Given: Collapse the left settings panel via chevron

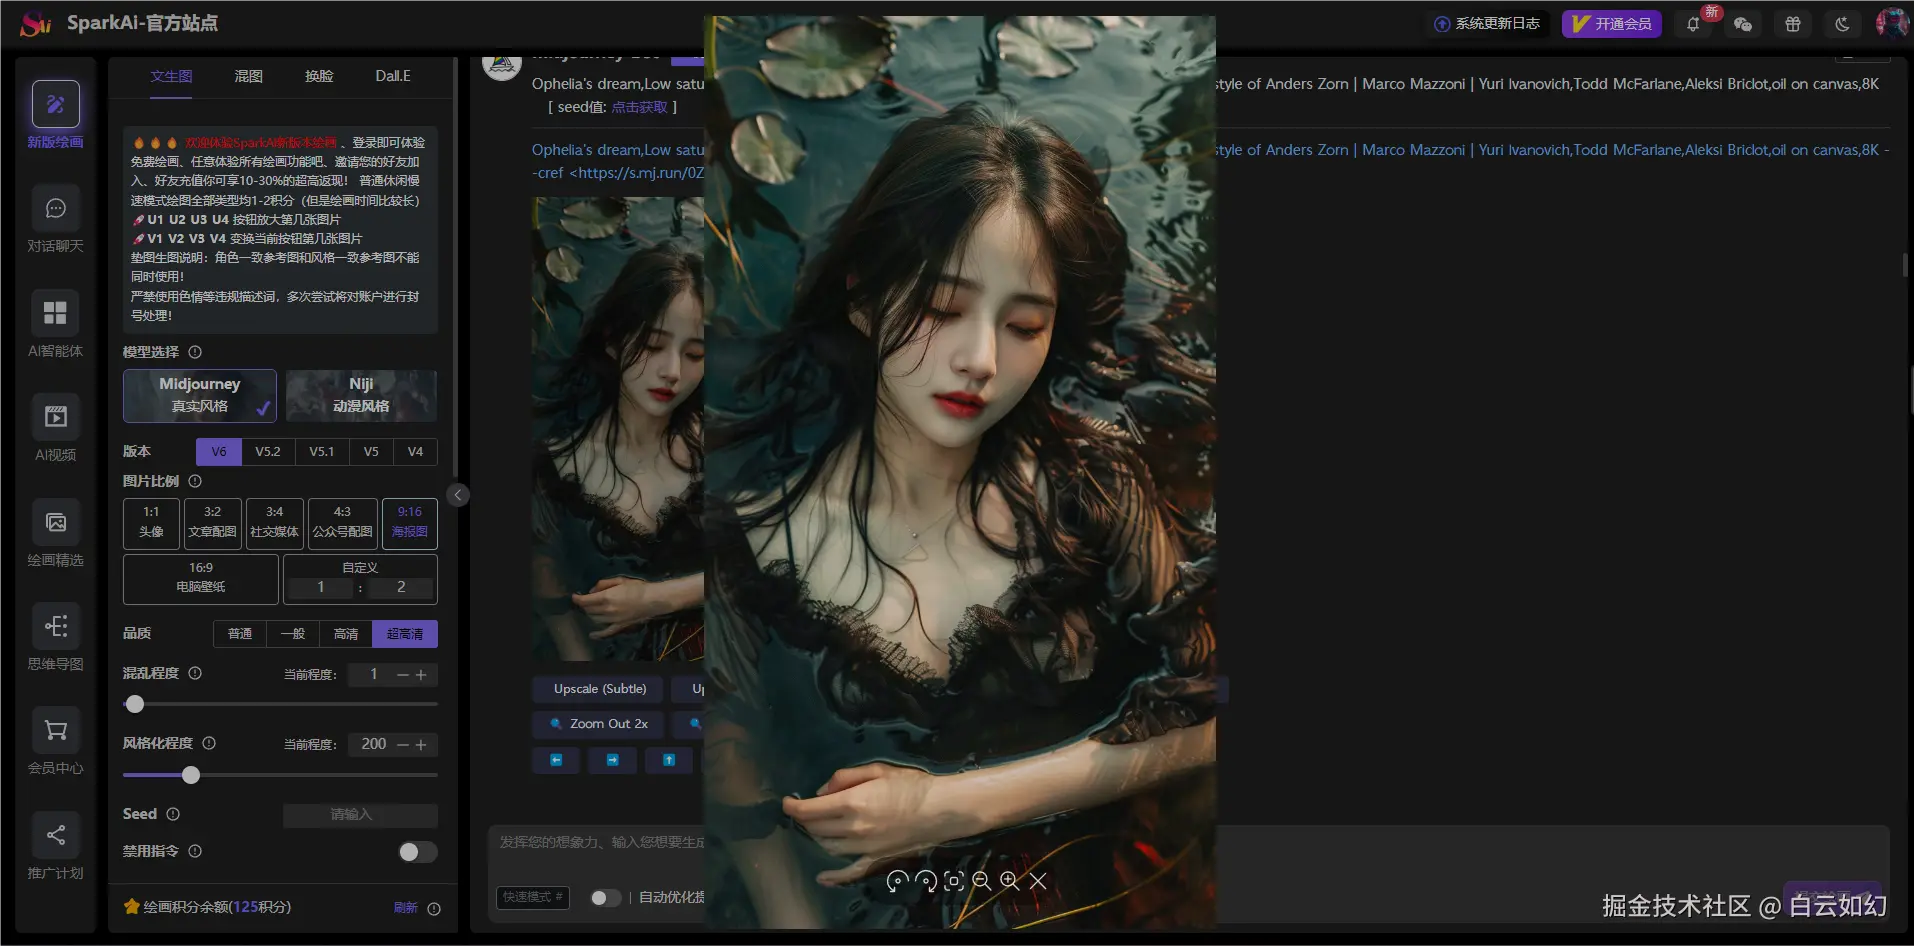Looking at the screenshot, I should [457, 494].
